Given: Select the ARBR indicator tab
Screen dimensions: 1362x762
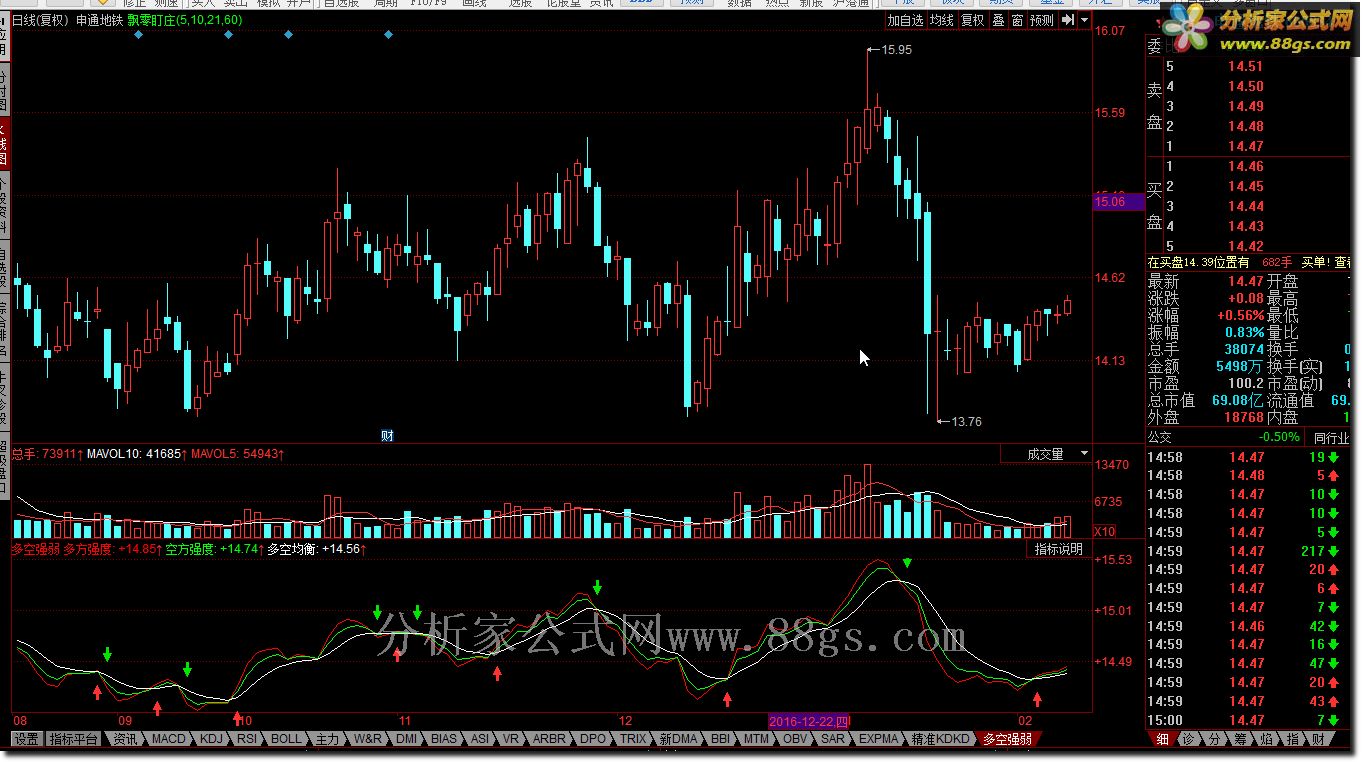Looking at the screenshot, I should pyautogui.click(x=549, y=739).
